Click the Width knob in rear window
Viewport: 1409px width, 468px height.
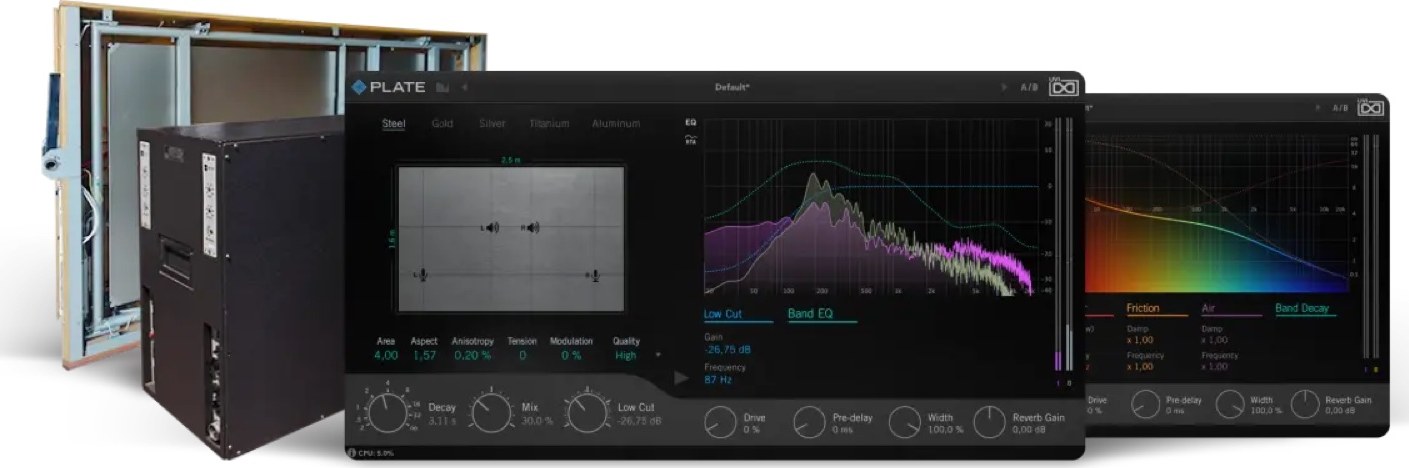[x=1230, y=404]
